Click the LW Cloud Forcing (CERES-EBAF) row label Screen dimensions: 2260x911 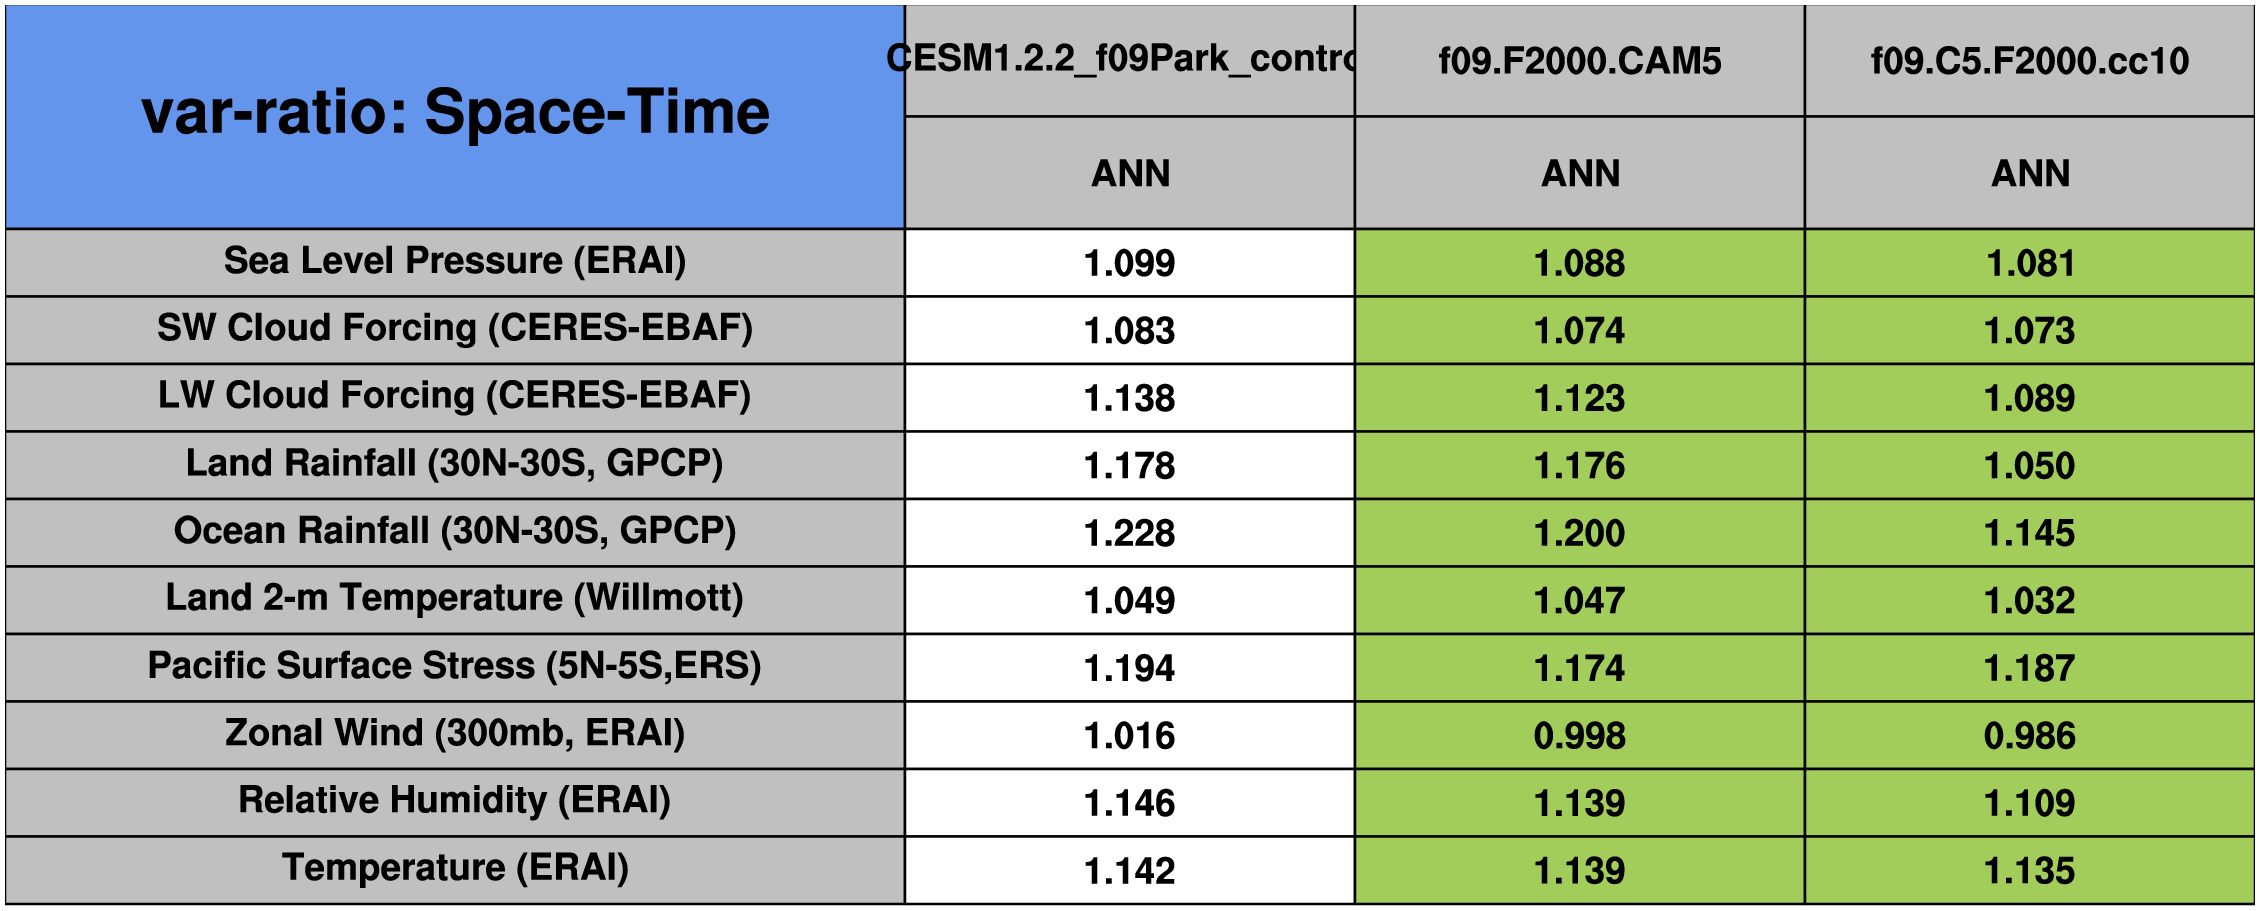(x=455, y=397)
